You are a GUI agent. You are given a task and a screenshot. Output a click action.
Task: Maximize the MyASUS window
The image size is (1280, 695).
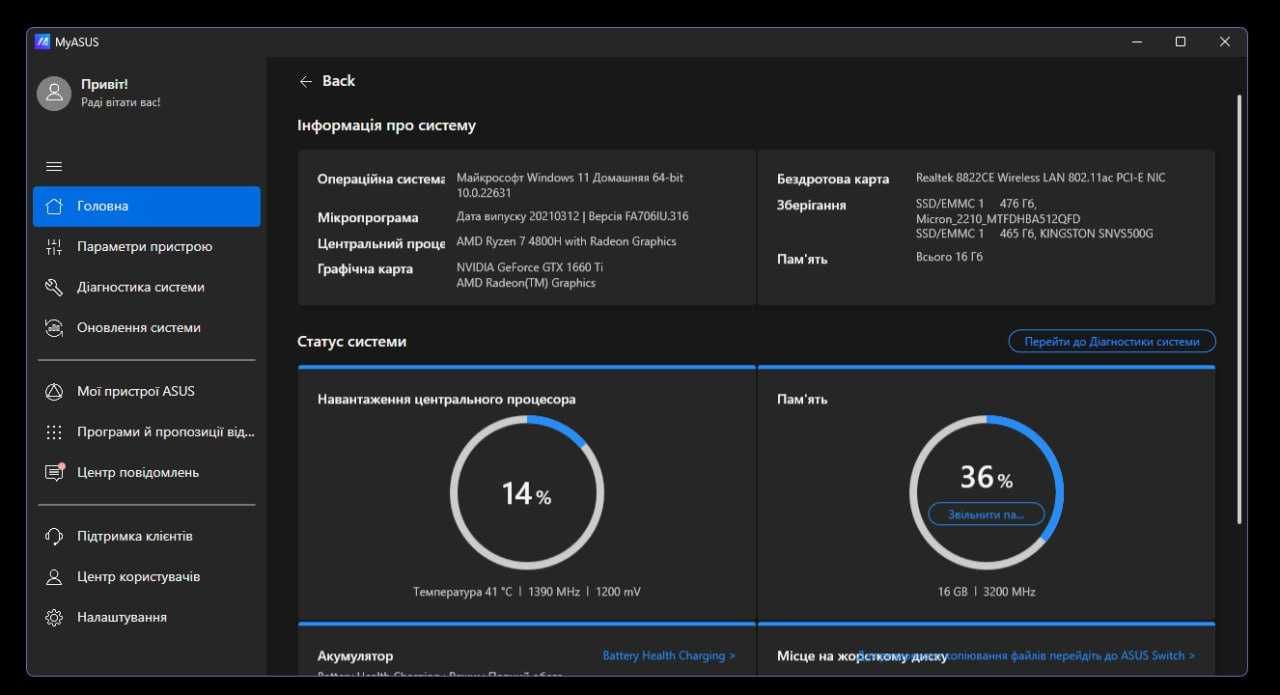(1181, 42)
